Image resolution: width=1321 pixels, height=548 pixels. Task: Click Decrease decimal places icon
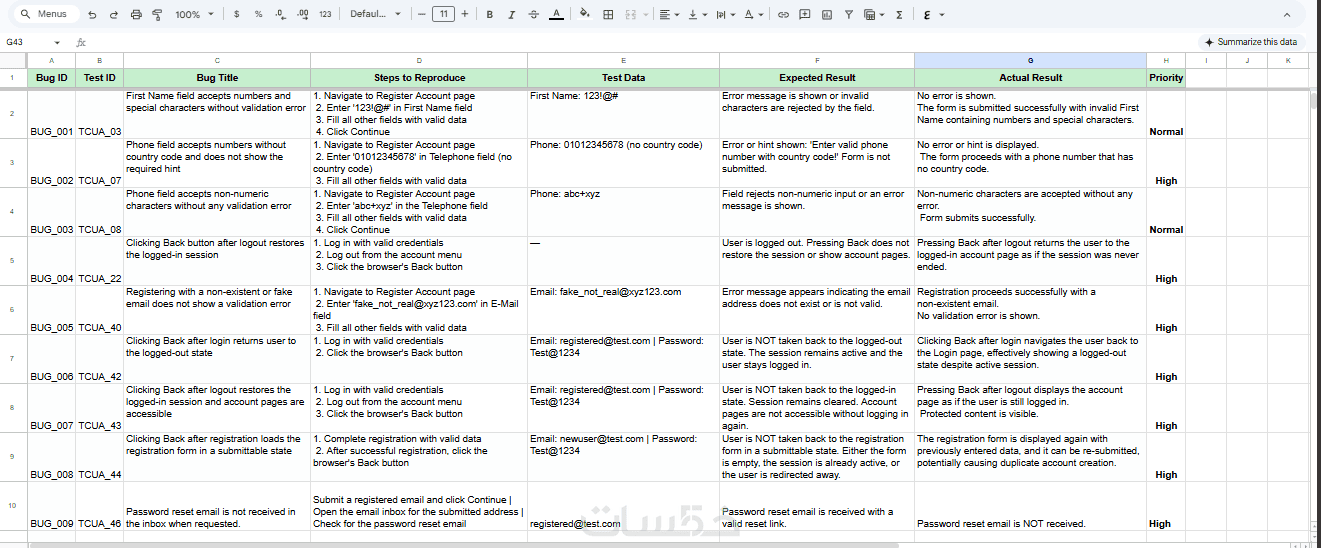pos(279,15)
